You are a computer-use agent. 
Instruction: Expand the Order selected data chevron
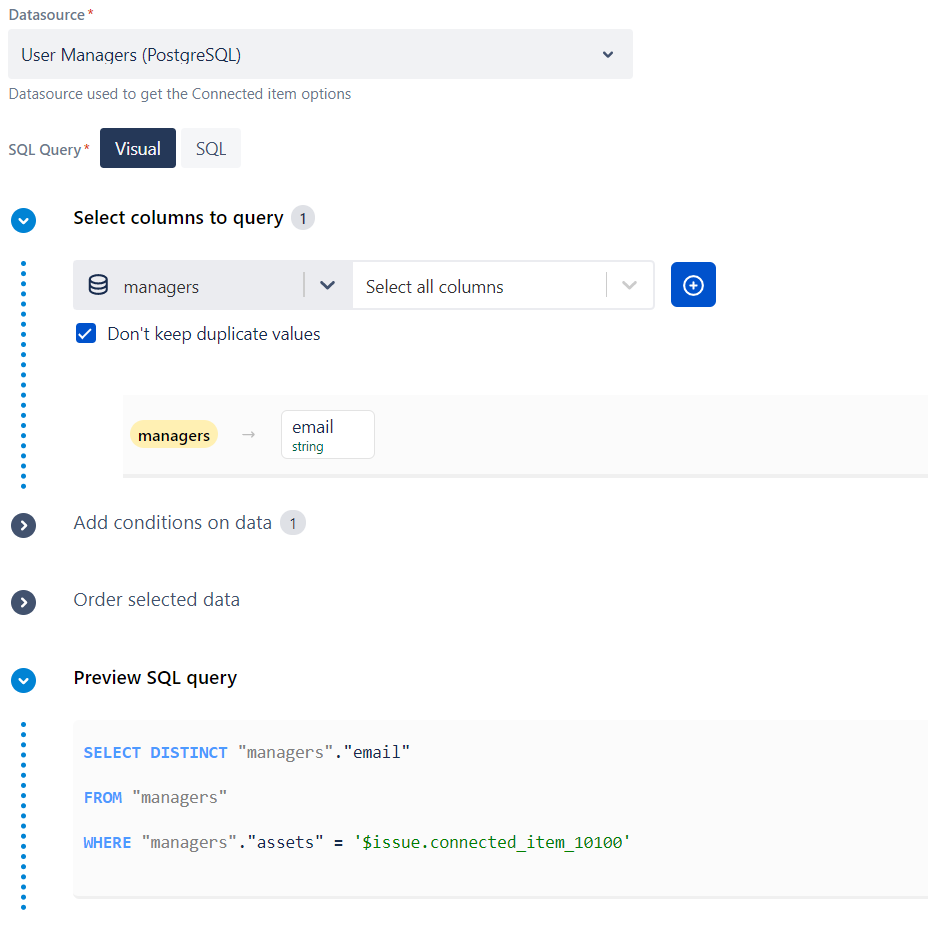click(23, 602)
